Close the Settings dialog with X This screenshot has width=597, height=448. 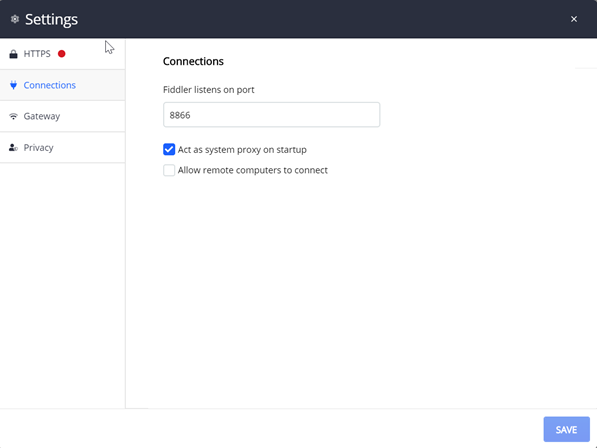[574, 19]
